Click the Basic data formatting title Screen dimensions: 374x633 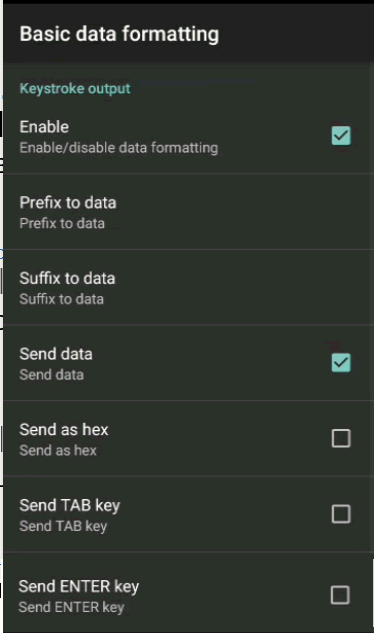(120, 34)
